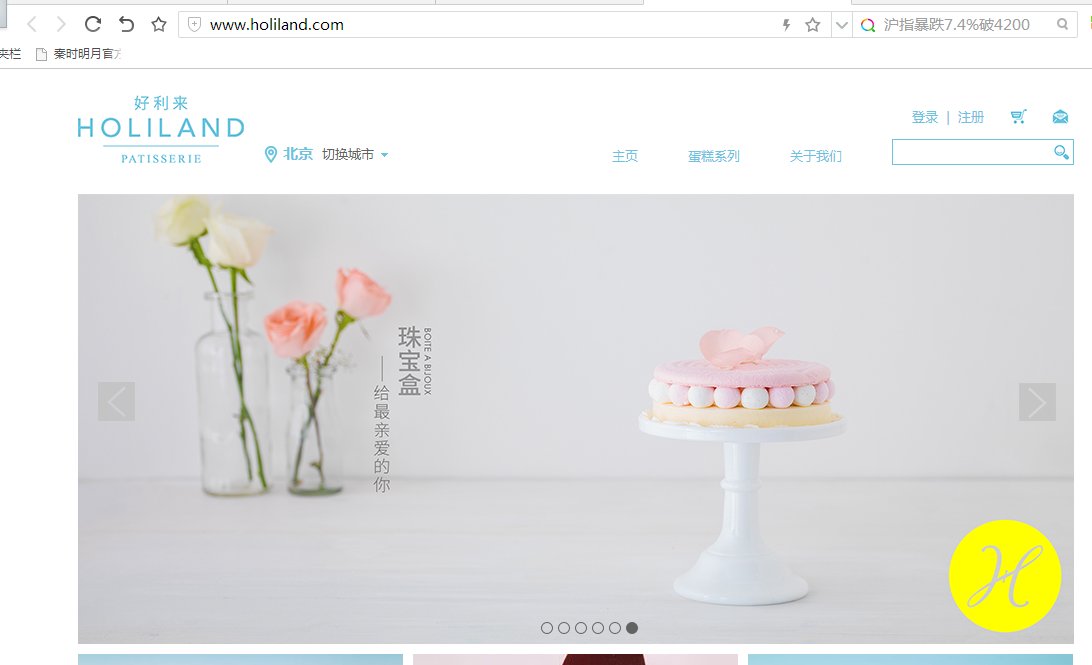This screenshot has width=1092, height=665.
Task: Select the third carousel indicator dot
Action: click(581, 628)
